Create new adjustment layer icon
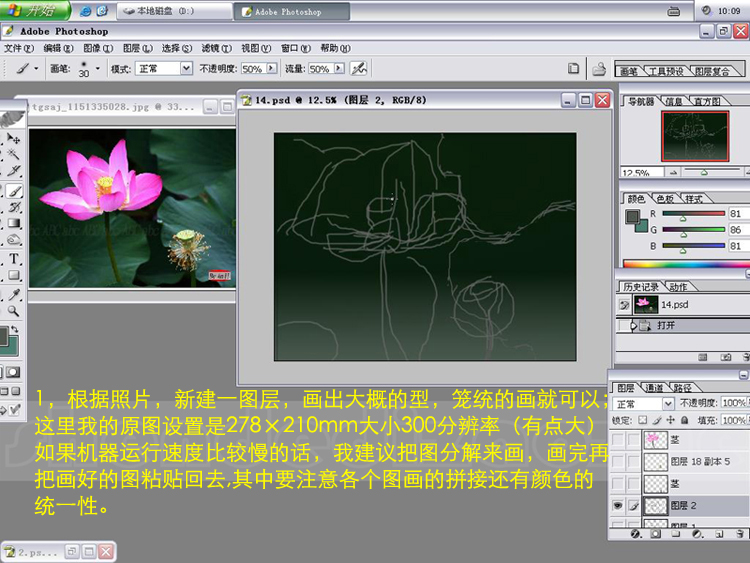The height and width of the screenshot is (563, 750). 697,534
